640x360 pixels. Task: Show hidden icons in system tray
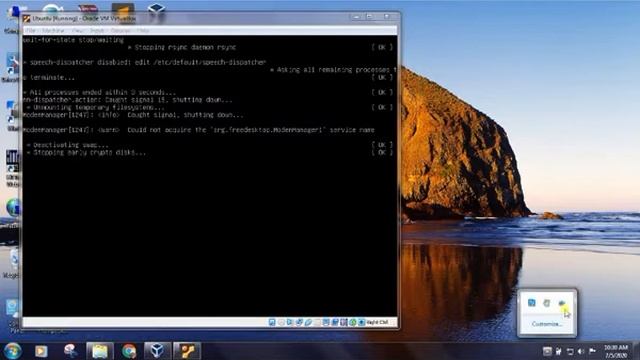pyautogui.click(x=547, y=351)
